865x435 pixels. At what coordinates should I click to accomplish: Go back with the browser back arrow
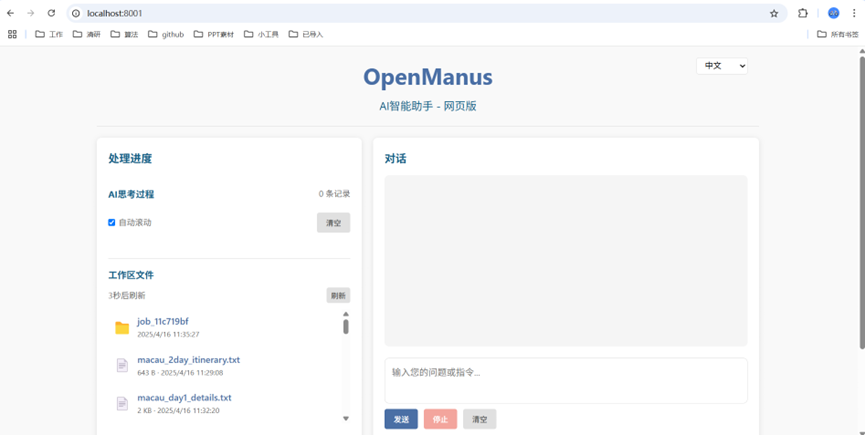[x=10, y=13]
